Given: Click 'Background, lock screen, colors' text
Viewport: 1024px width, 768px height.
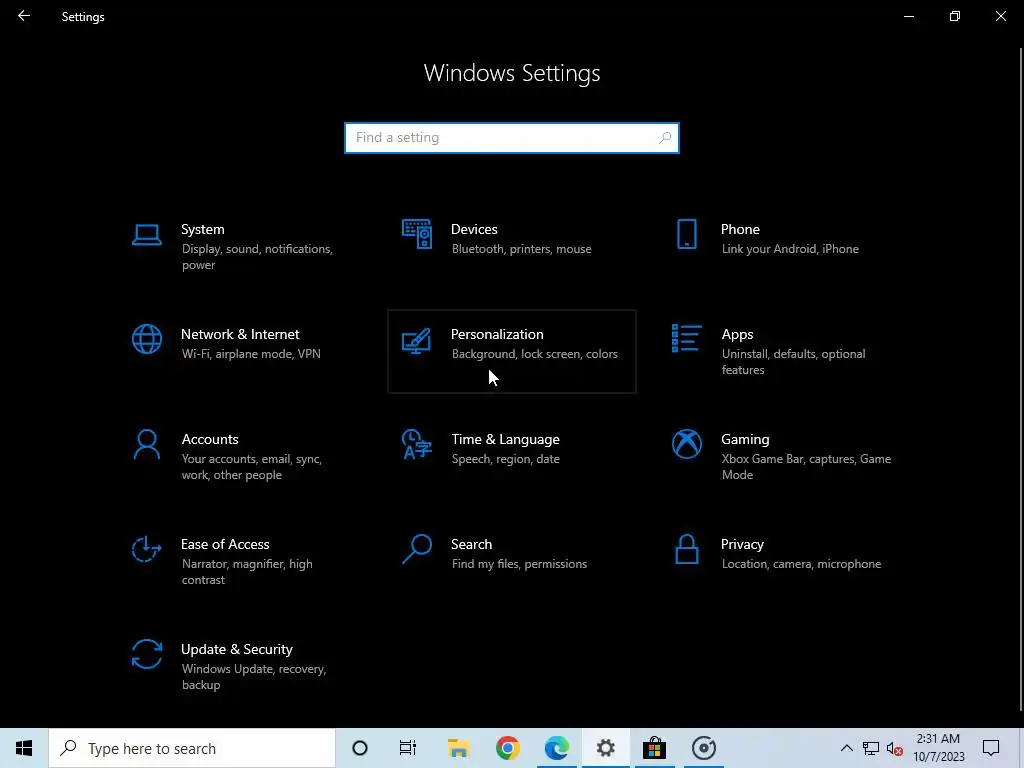Looking at the screenshot, I should (x=535, y=354).
